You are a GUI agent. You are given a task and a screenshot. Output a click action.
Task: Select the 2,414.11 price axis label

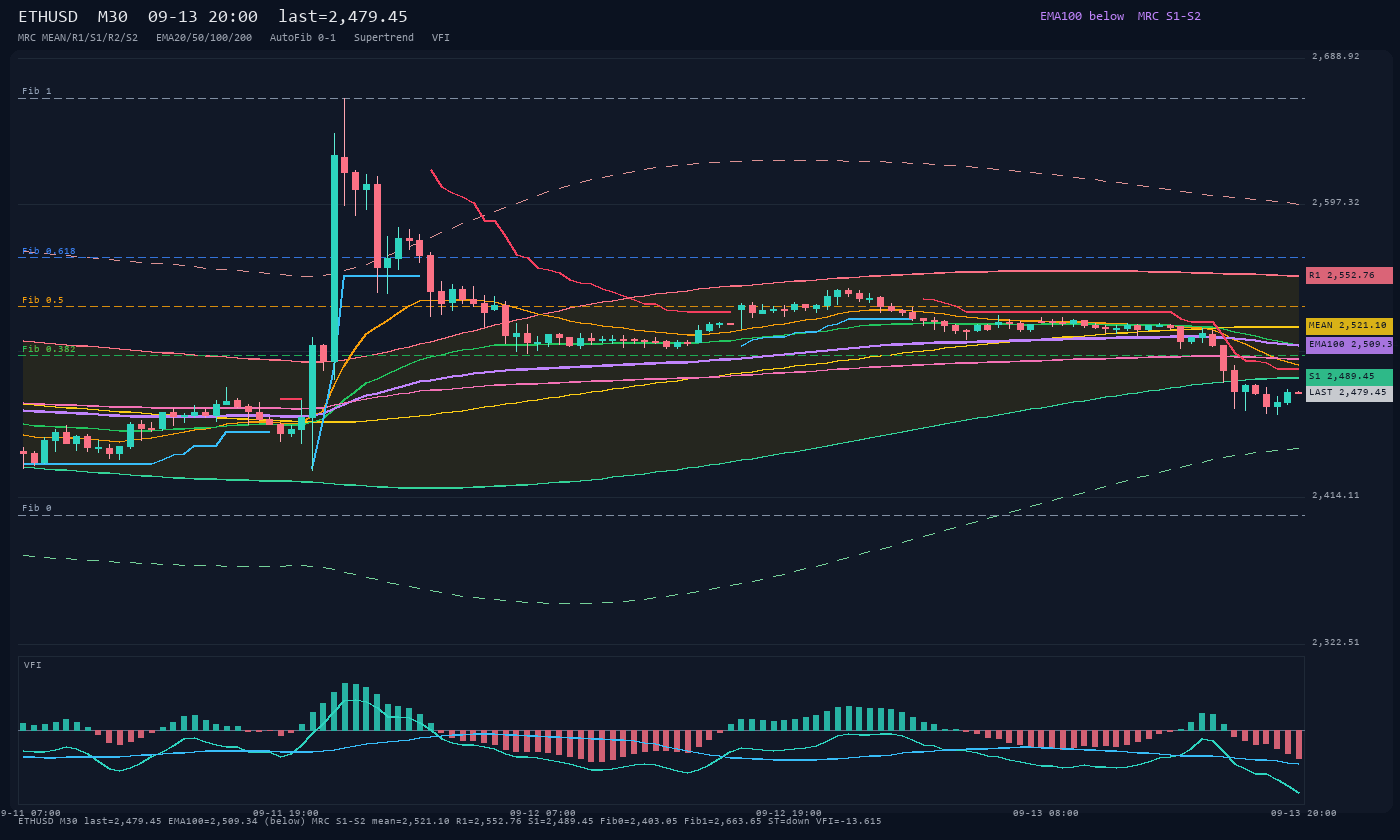(x=1336, y=495)
